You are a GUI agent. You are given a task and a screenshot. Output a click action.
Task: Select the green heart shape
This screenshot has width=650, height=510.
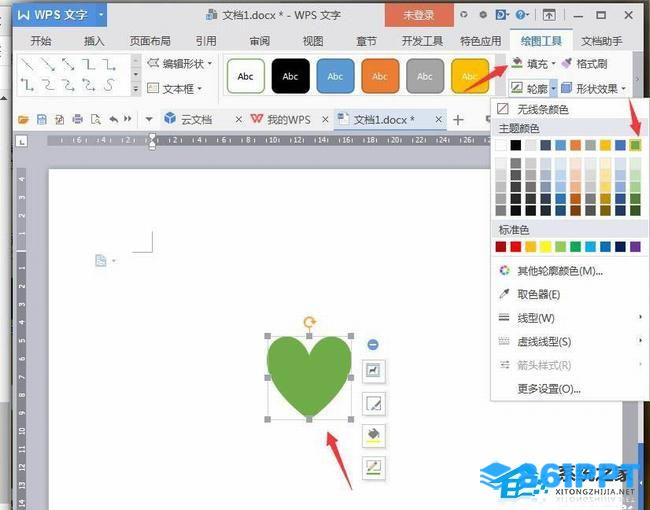pyautogui.click(x=309, y=376)
